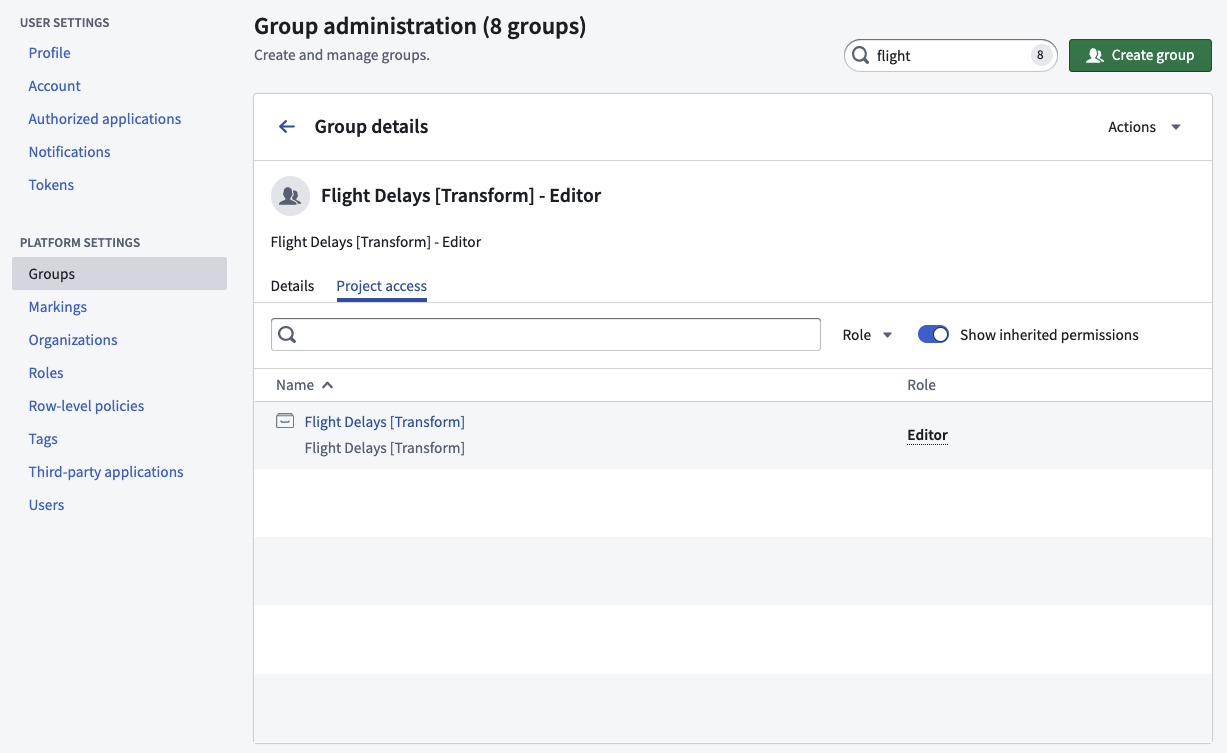Click the group avatar icon
The width and height of the screenshot is (1227, 753).
[290, 196]
